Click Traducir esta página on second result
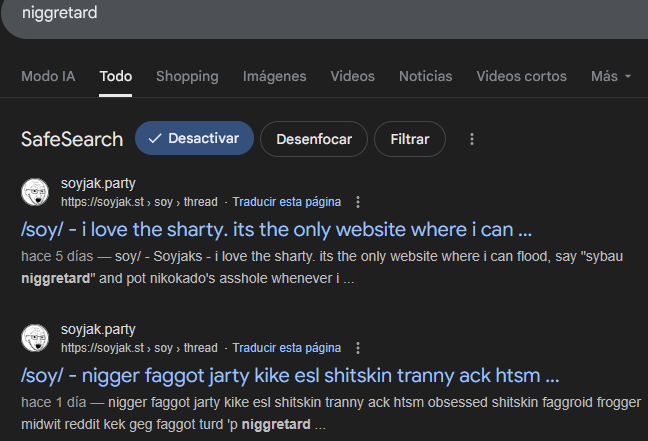The width and height of the screenshot is (648, 441). [x=287, y=348]
